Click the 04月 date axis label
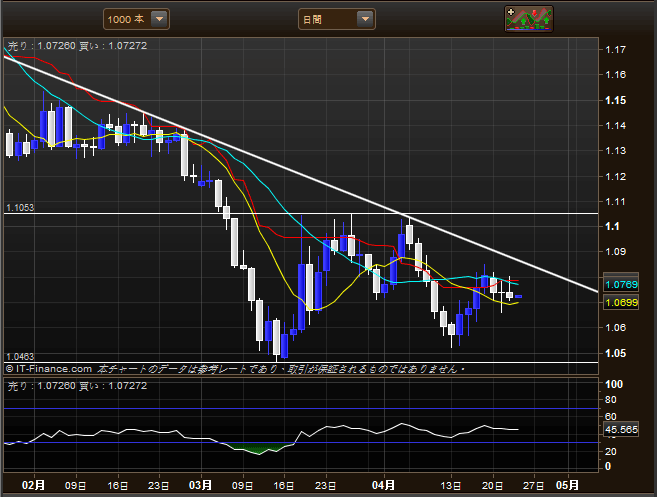This screenshot has height=497, width=657. click(x=383, y=485)
